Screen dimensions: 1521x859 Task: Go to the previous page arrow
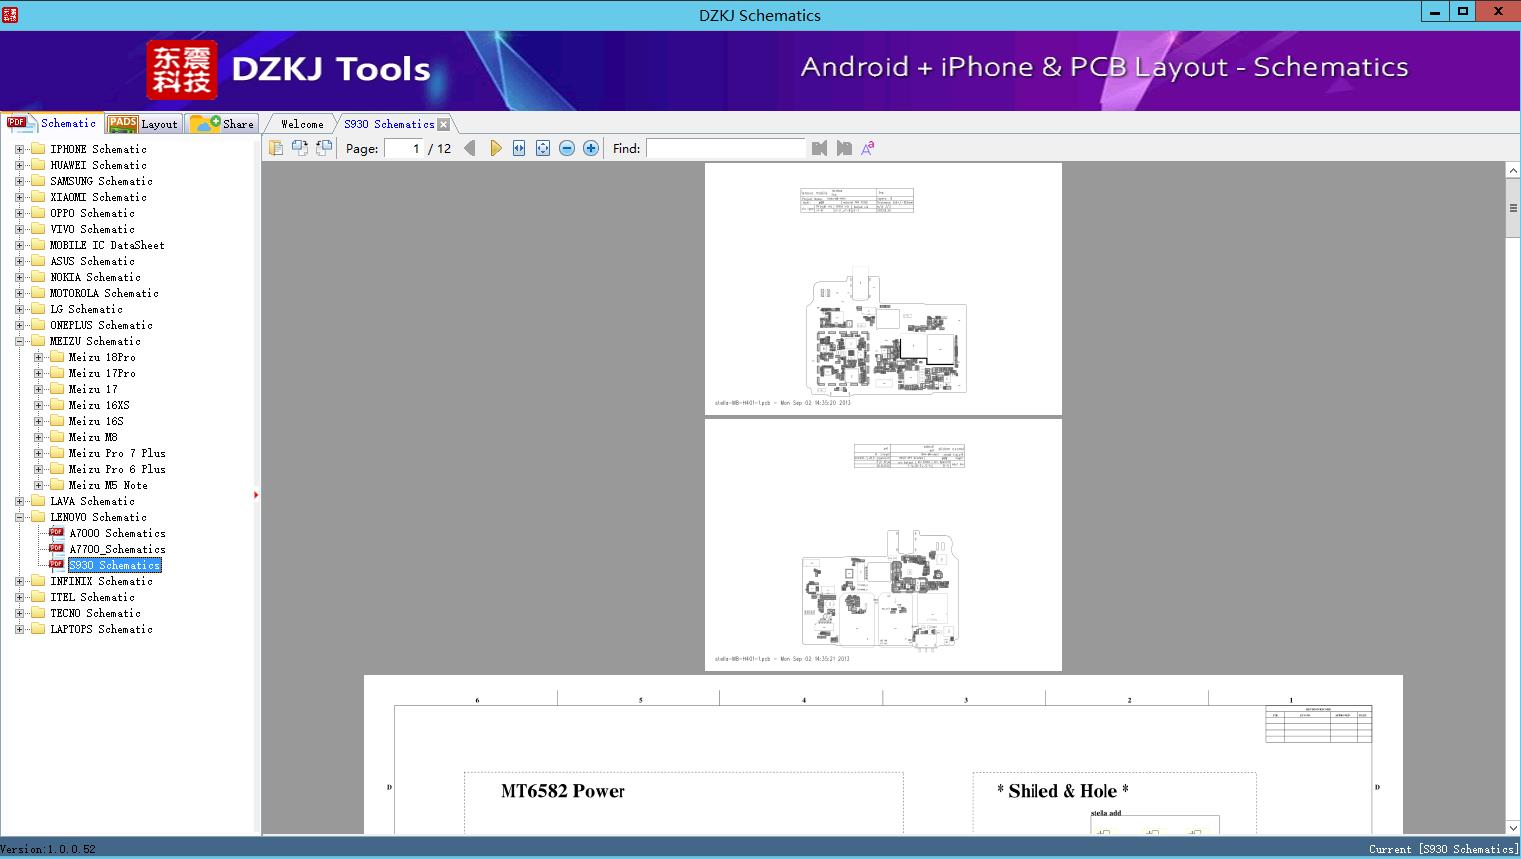coord(470,148)
